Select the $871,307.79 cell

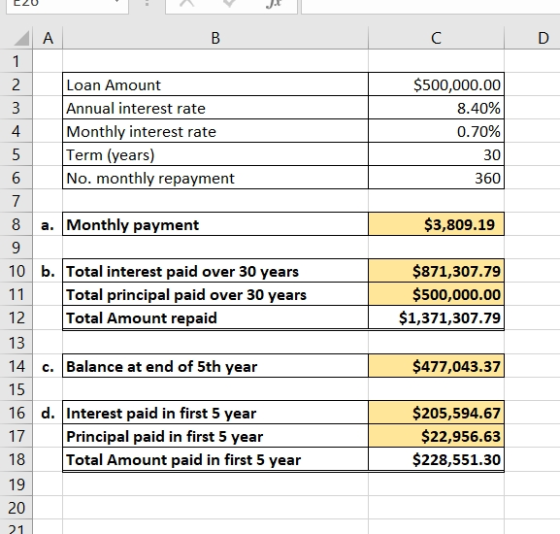[x=436, y=271]
